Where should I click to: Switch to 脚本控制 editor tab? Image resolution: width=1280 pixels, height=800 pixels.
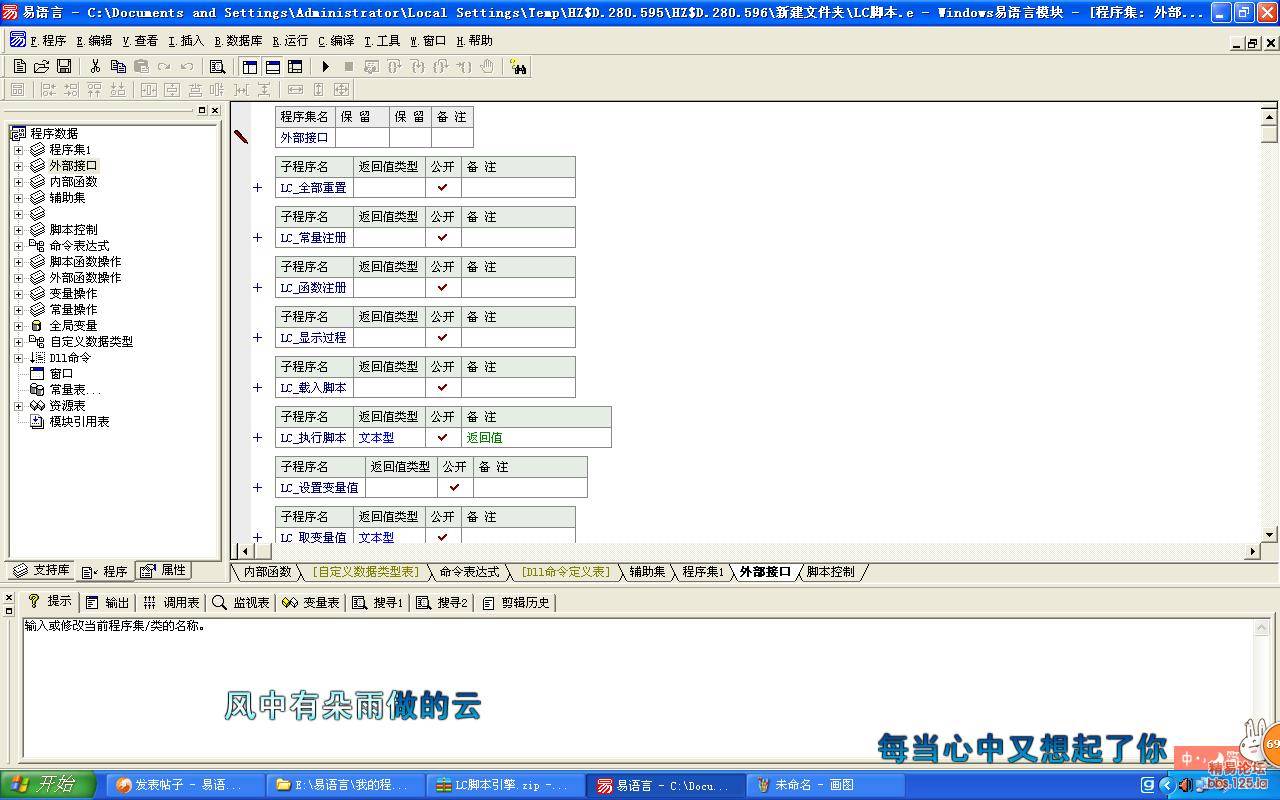830,572
